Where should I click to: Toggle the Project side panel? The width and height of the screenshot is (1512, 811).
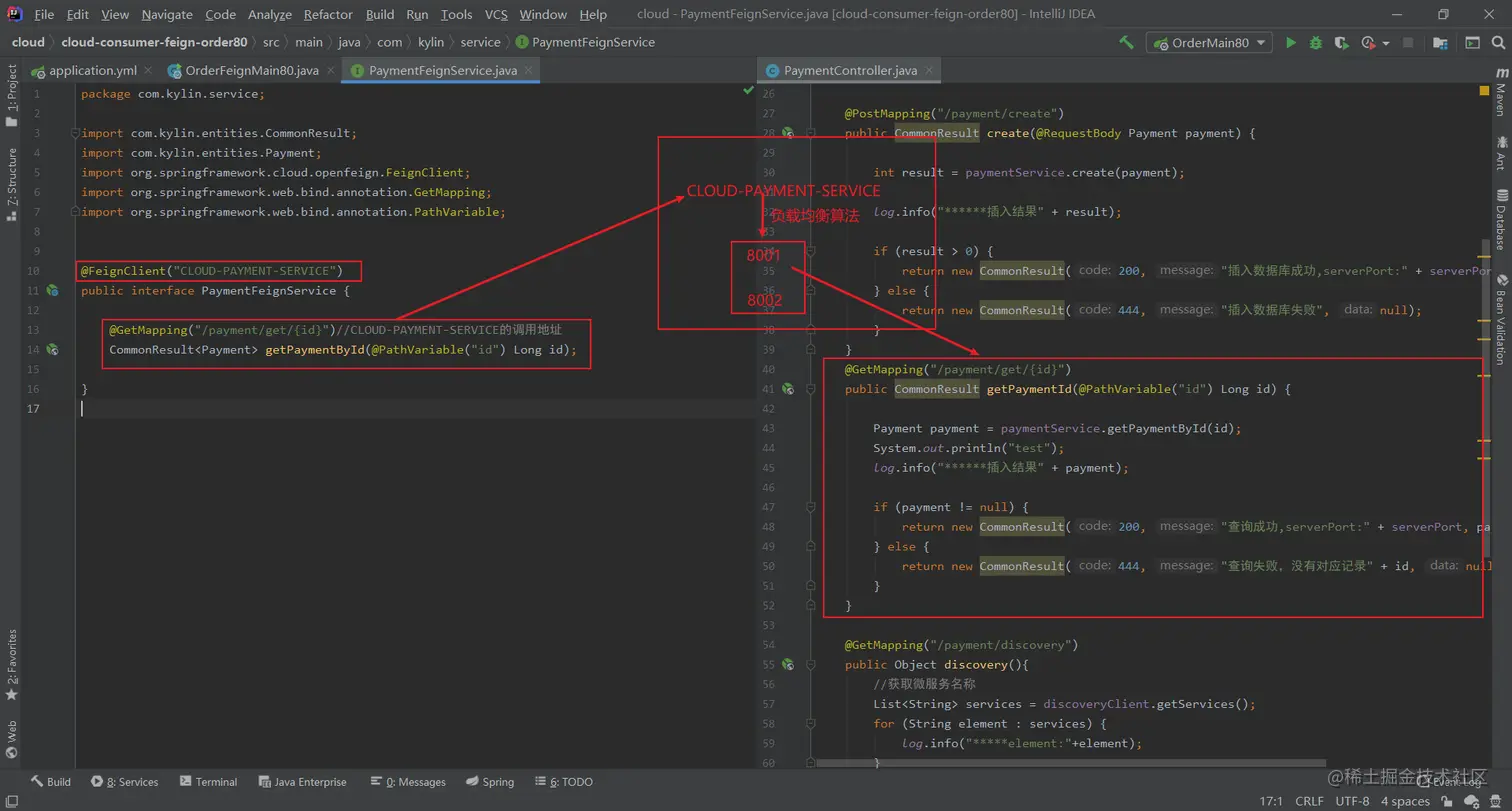coord(11,95)
